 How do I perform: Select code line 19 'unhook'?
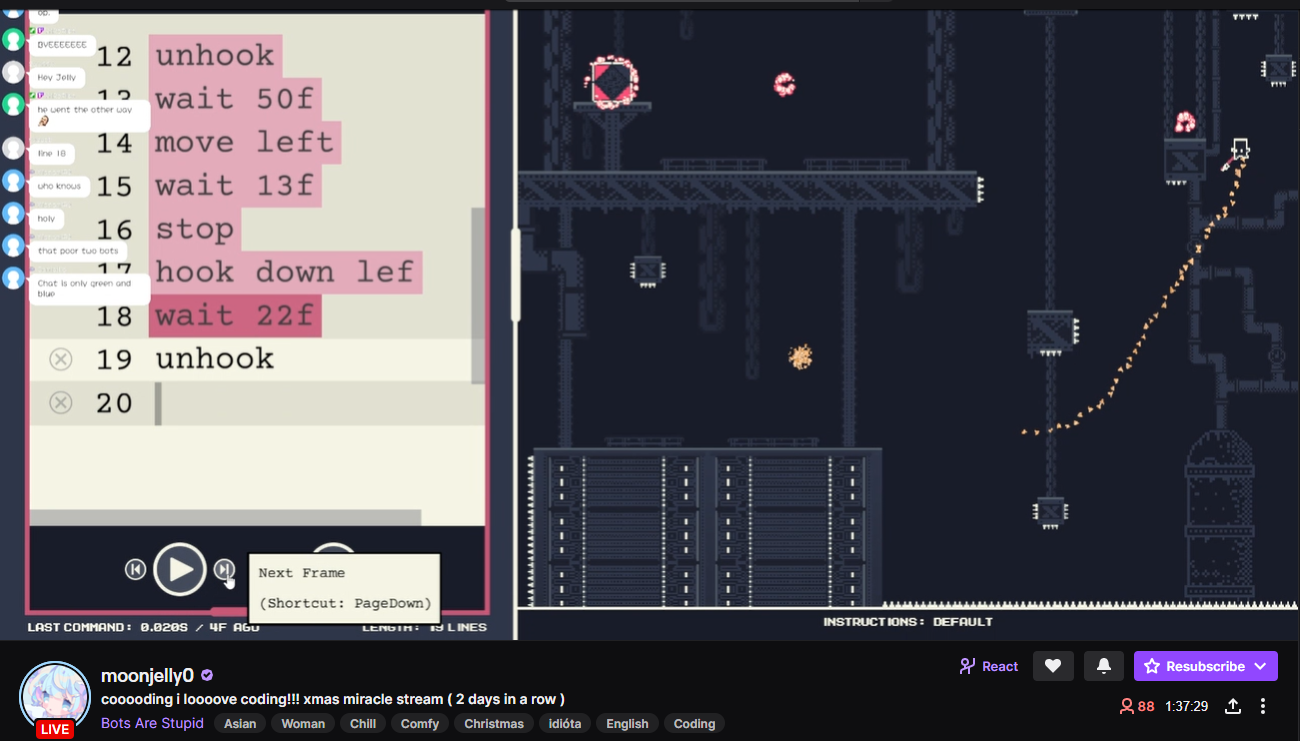tap(215, 359)
